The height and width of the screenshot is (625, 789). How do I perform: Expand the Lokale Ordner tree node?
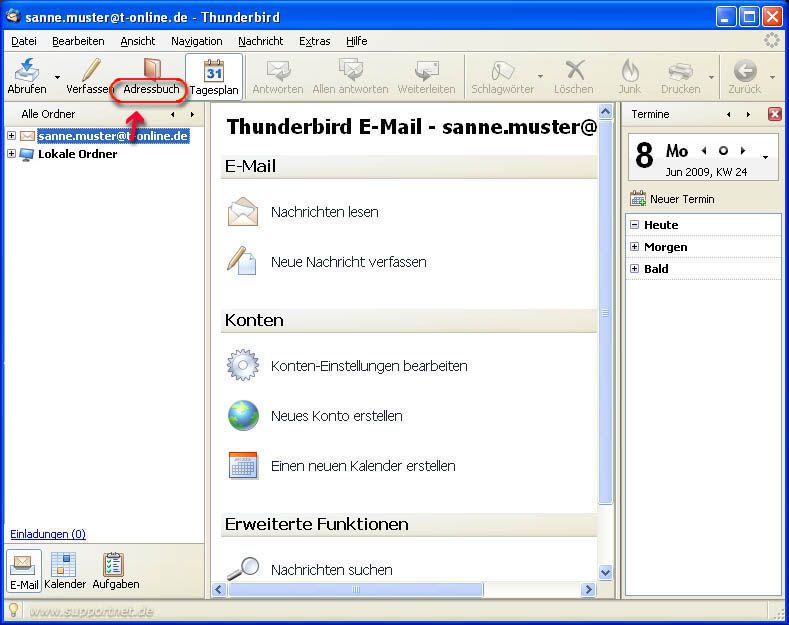[x=11, y=154]
